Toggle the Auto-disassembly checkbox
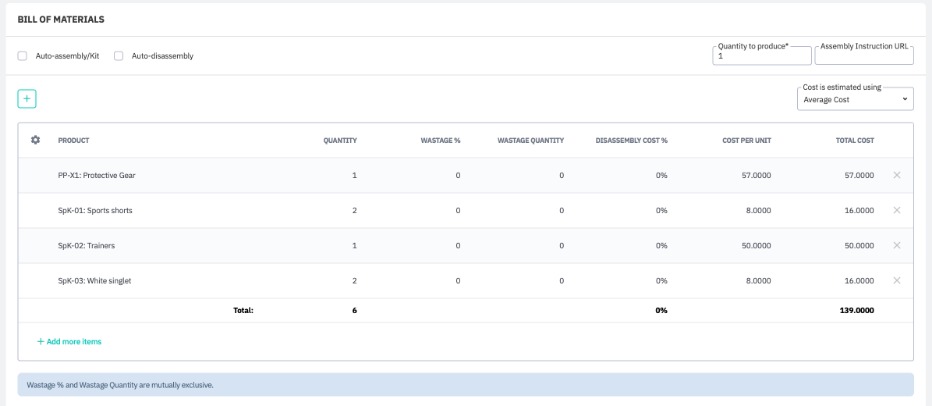Viewport: 932px width, 406px height. 119,56
